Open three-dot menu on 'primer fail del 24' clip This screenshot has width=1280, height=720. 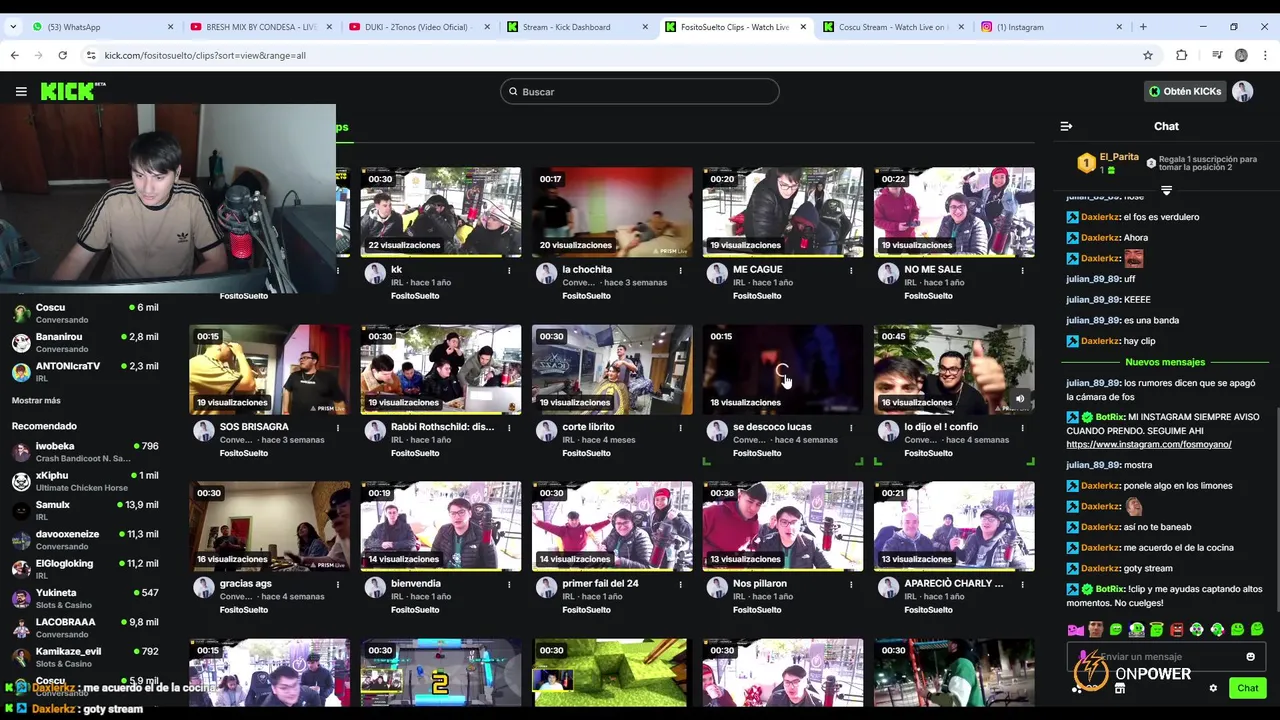681,584
